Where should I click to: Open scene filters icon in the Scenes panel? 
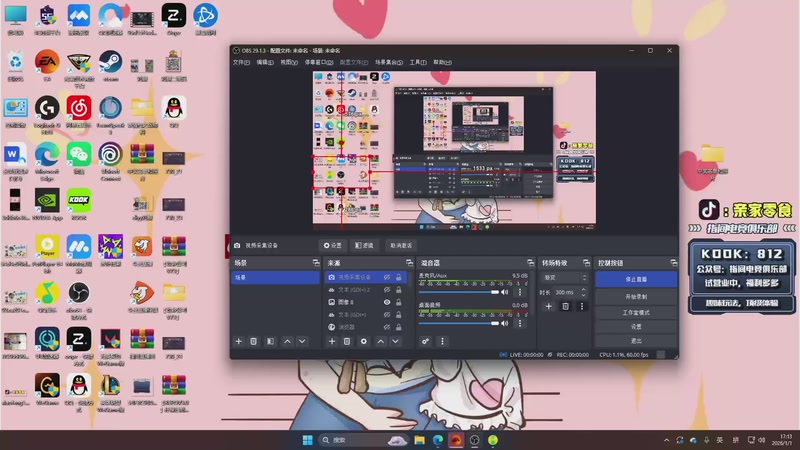[270, 341]
